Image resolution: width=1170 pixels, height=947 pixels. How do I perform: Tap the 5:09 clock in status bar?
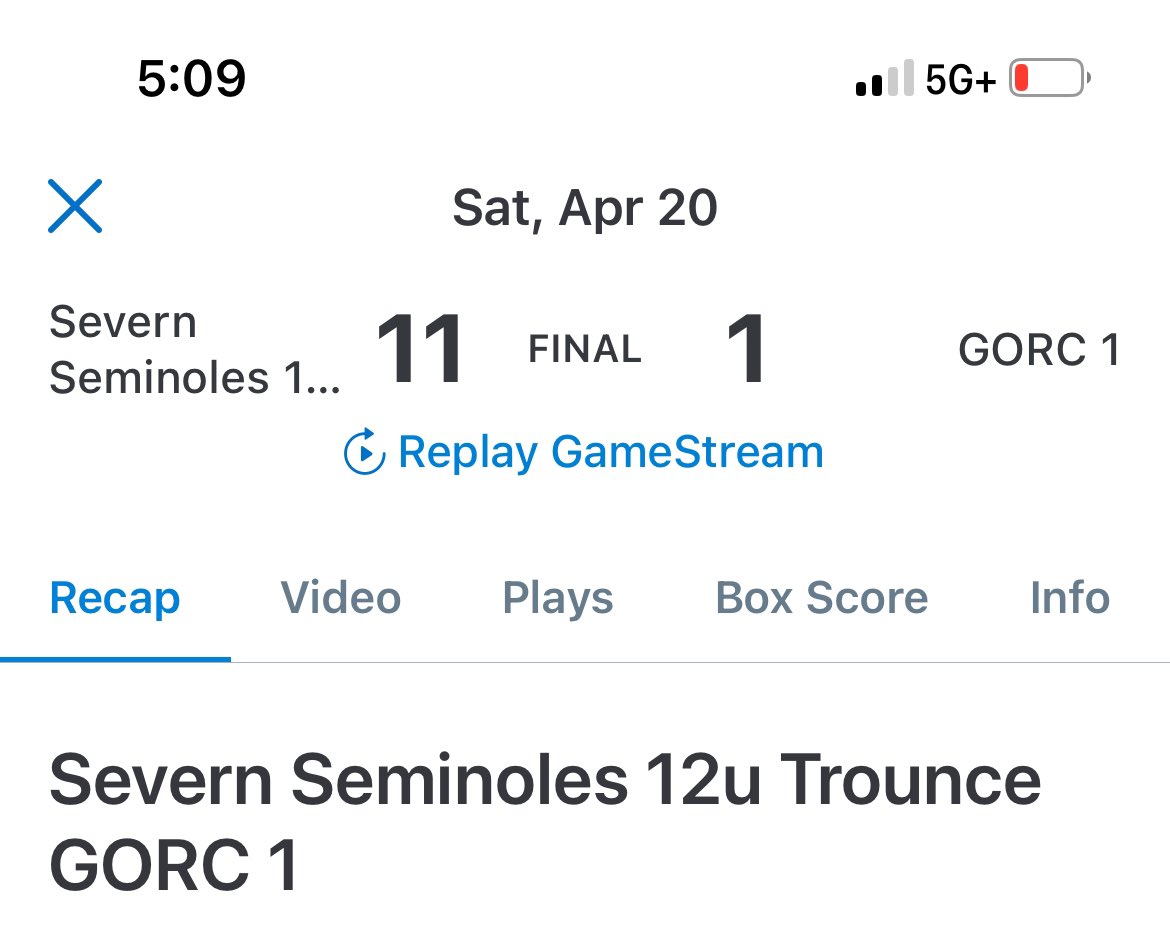click(192, 78)
